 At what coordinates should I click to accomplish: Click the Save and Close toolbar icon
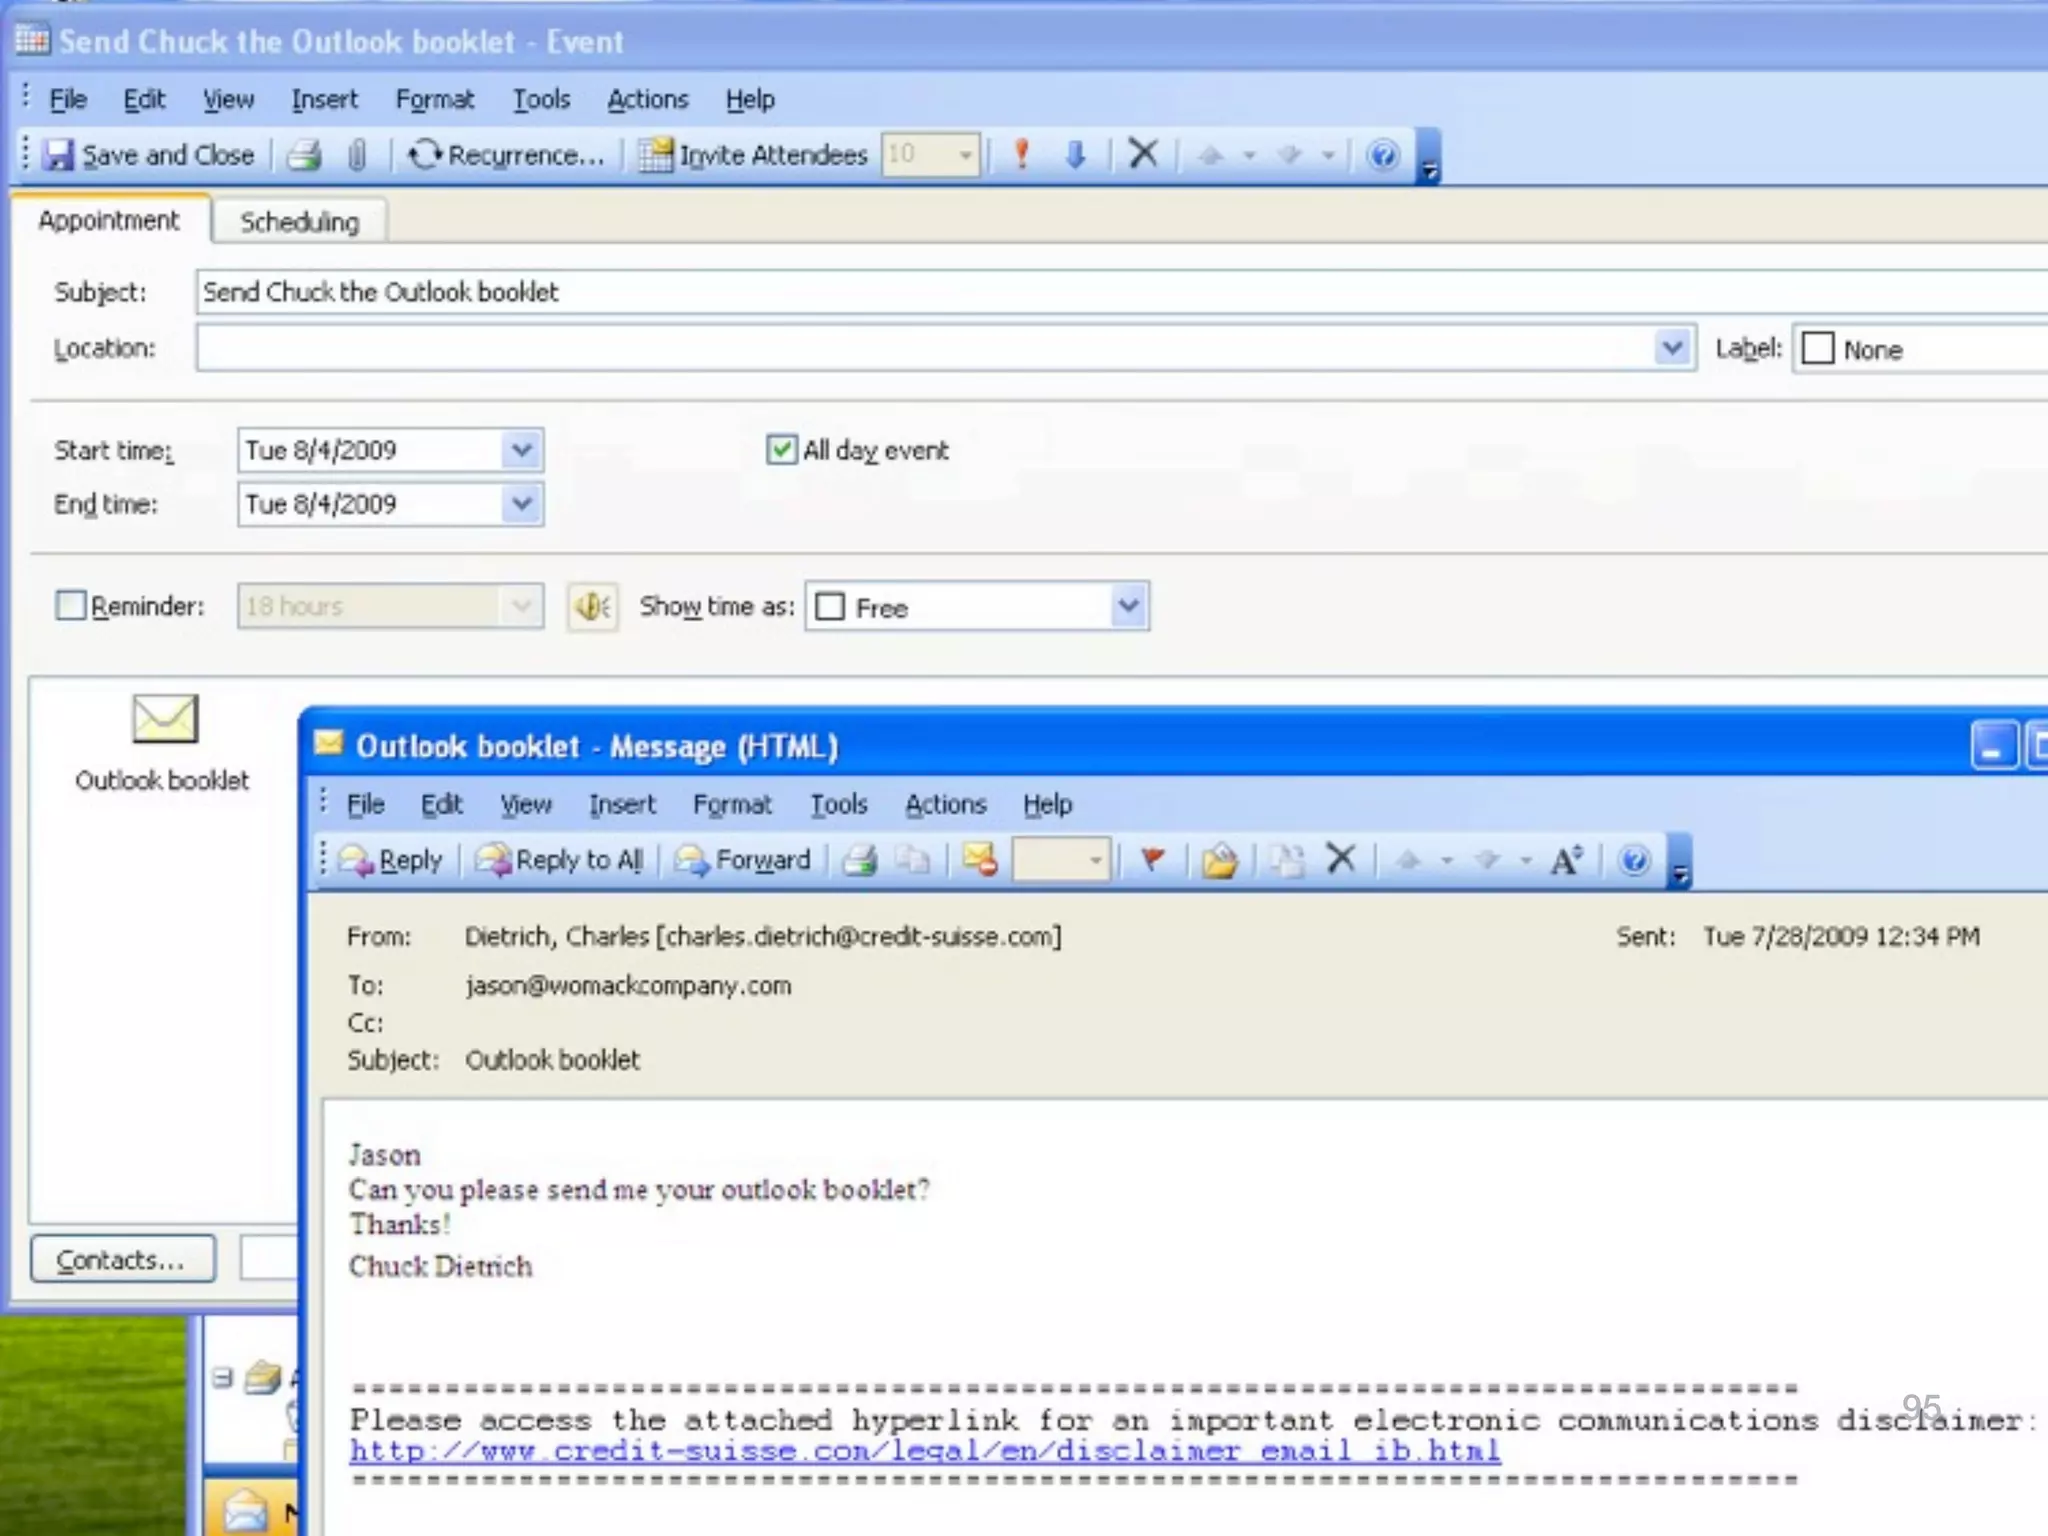[58, 155]
